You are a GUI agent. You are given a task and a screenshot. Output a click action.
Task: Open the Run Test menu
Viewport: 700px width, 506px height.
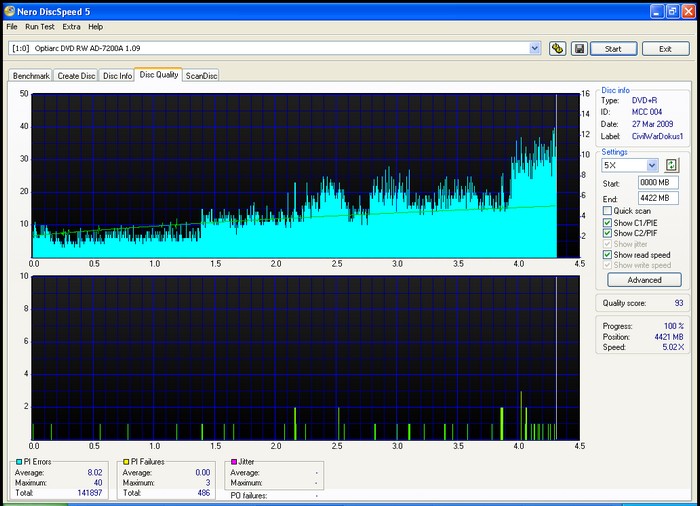click(40, 26)
